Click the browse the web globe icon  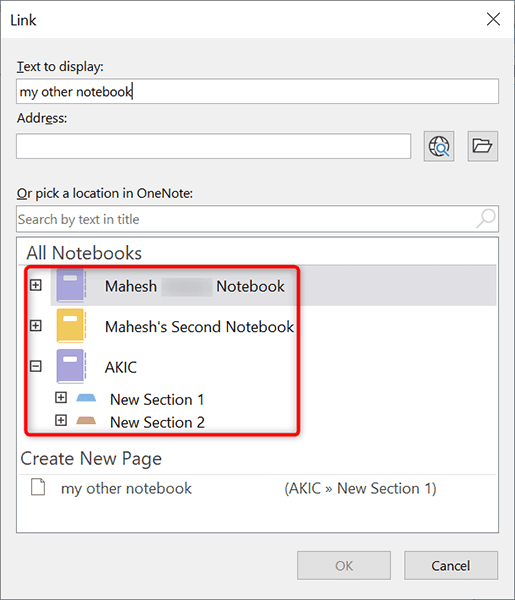[x=438, y=146]
